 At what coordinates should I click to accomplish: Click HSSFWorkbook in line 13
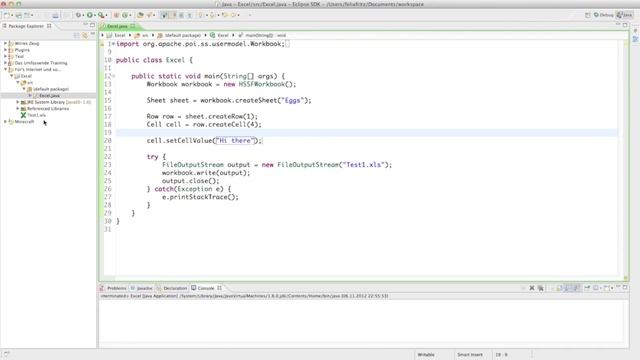pyautogui.click(x=262, y=84)
